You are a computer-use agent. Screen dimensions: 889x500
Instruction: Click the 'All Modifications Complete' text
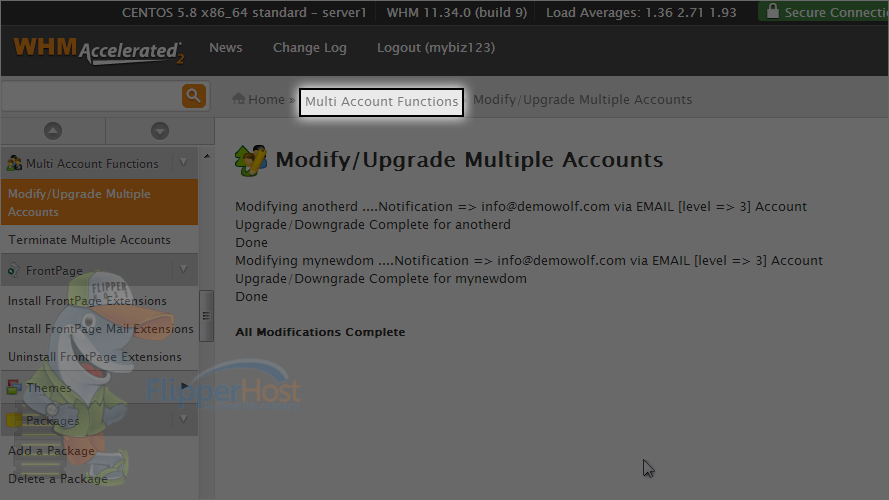320,332
